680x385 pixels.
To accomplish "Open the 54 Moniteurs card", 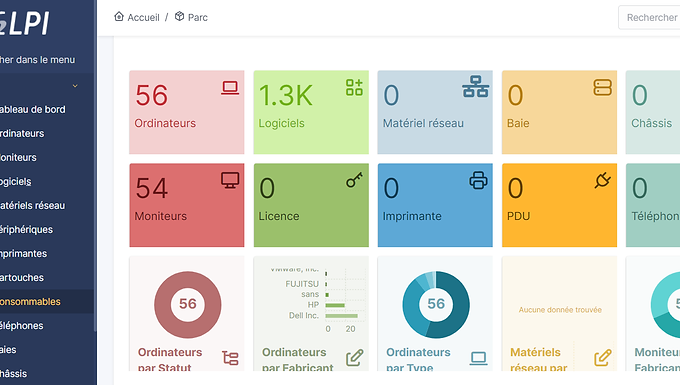I will coord(186,205).
